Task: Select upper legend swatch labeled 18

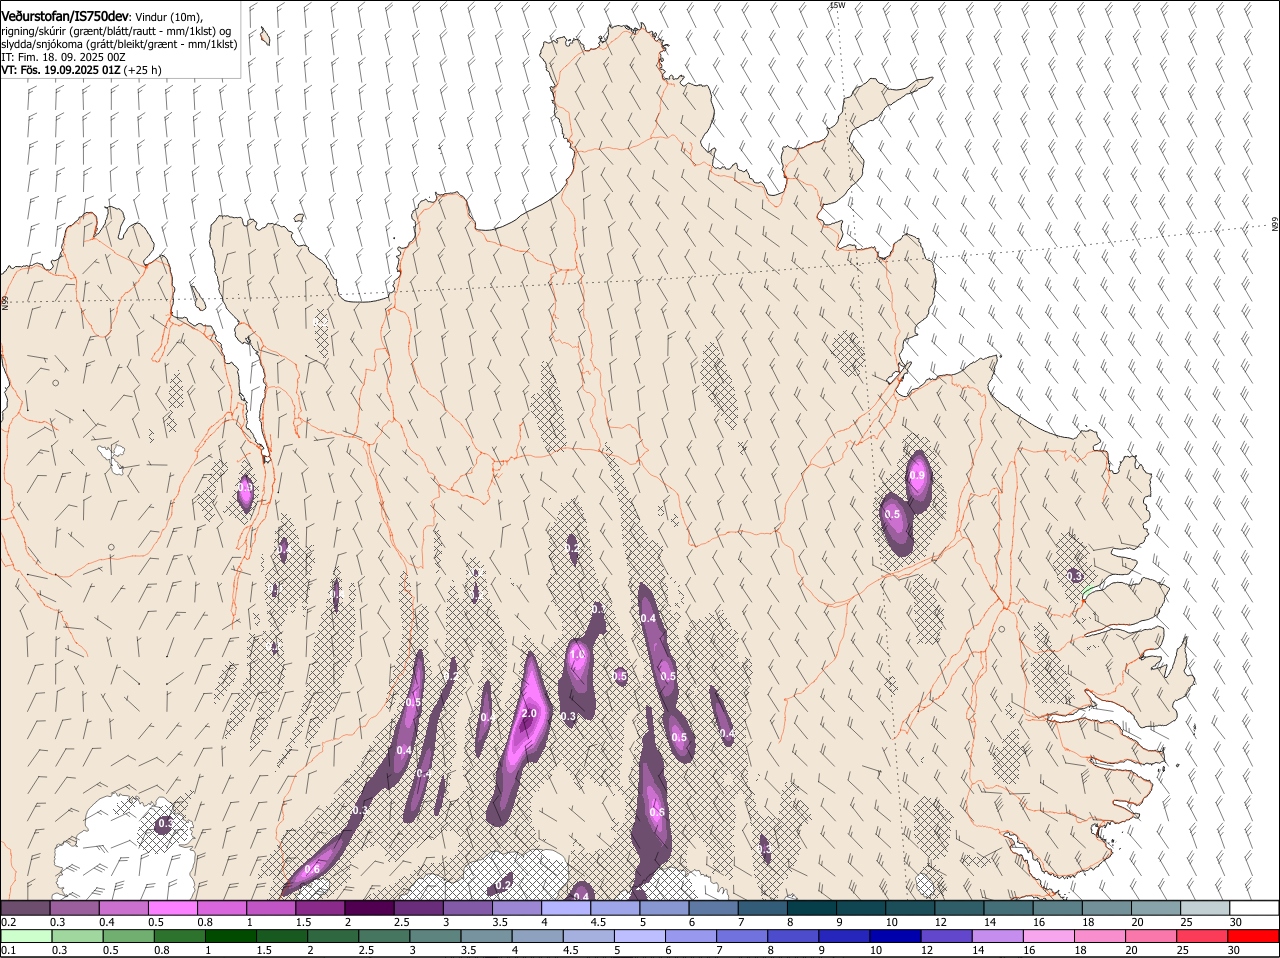Action: point(1106,907)
